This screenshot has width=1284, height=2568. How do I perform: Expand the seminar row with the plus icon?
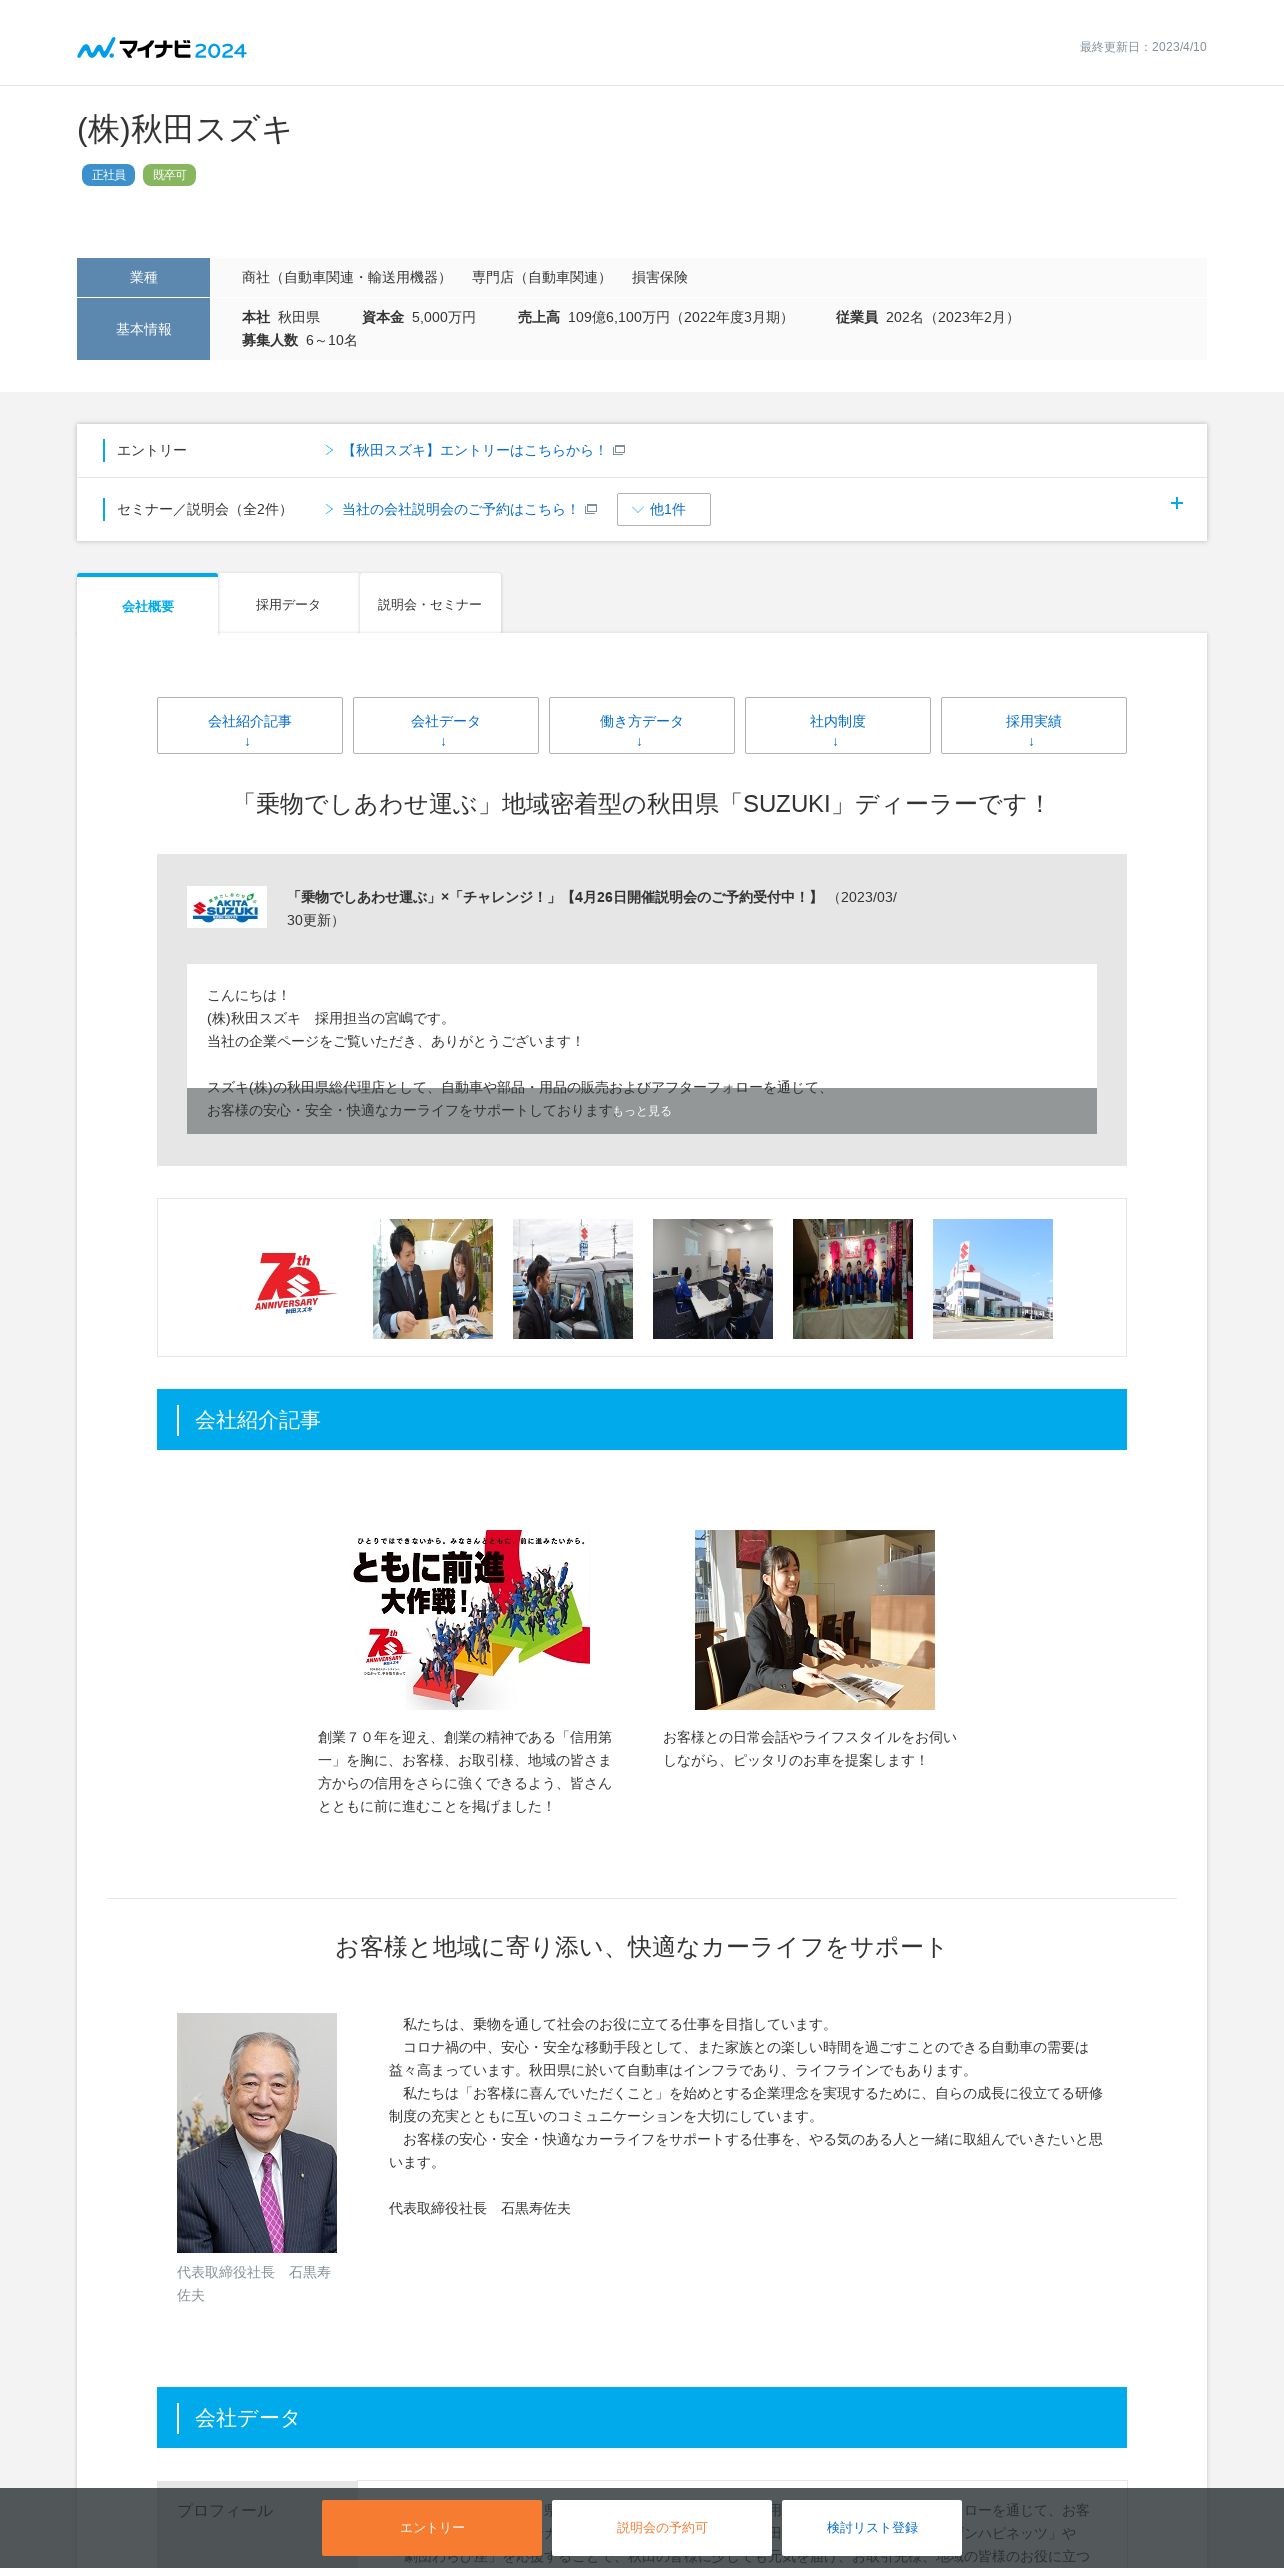coord(1176,503)
